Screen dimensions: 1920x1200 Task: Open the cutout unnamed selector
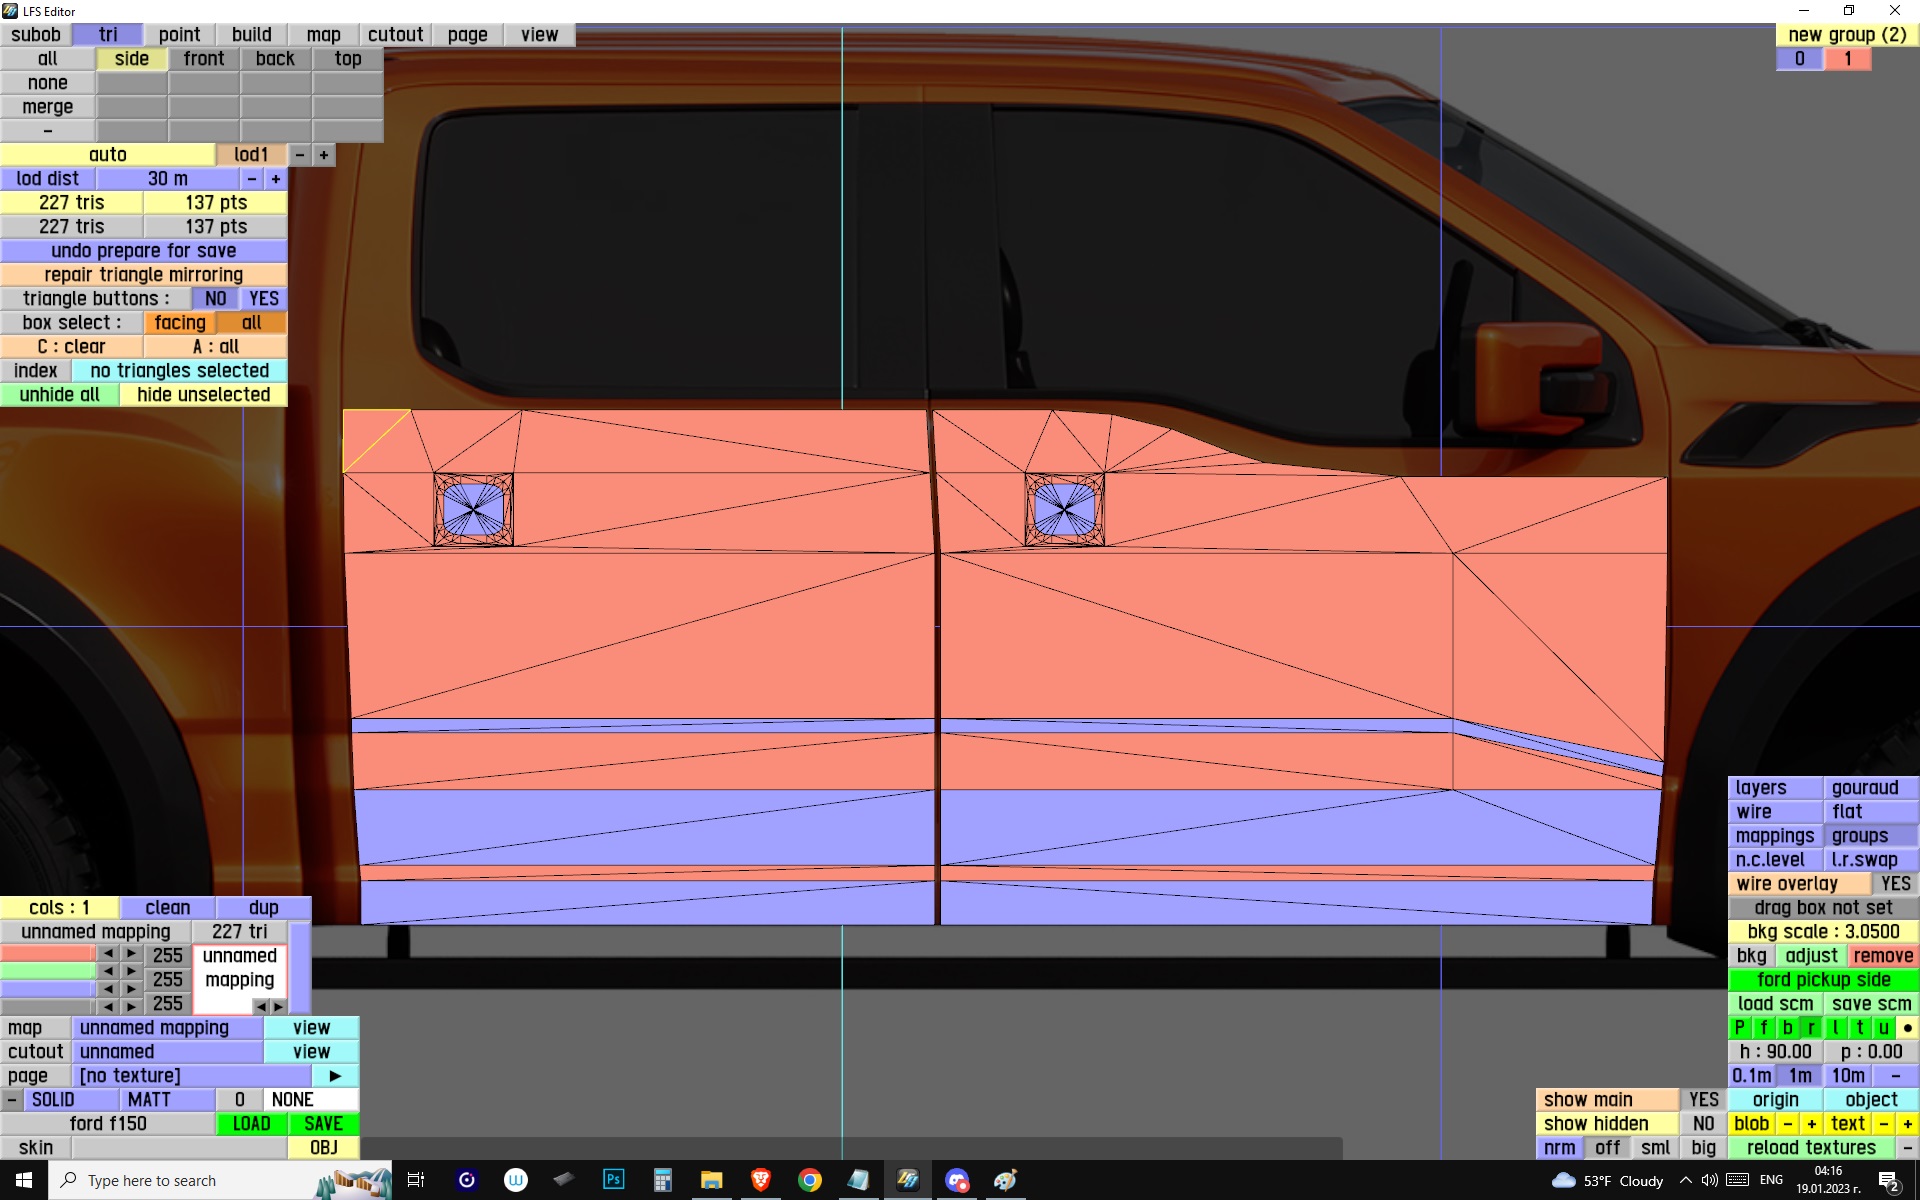(167, 1052)
